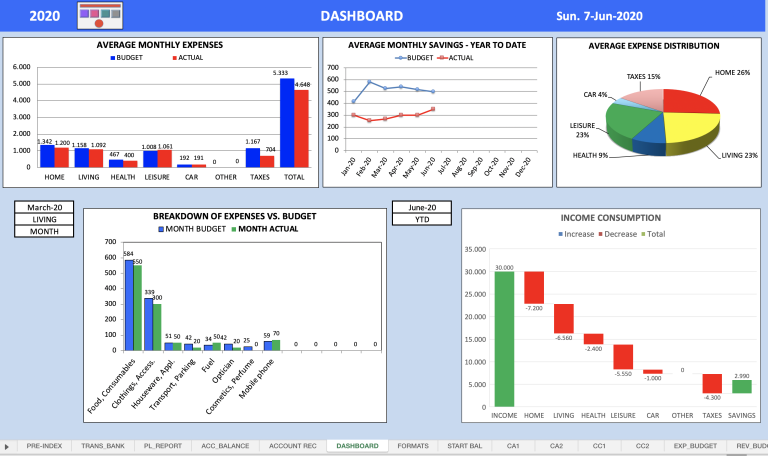Click the MONTH cell below LIVING

click(44, 231)
